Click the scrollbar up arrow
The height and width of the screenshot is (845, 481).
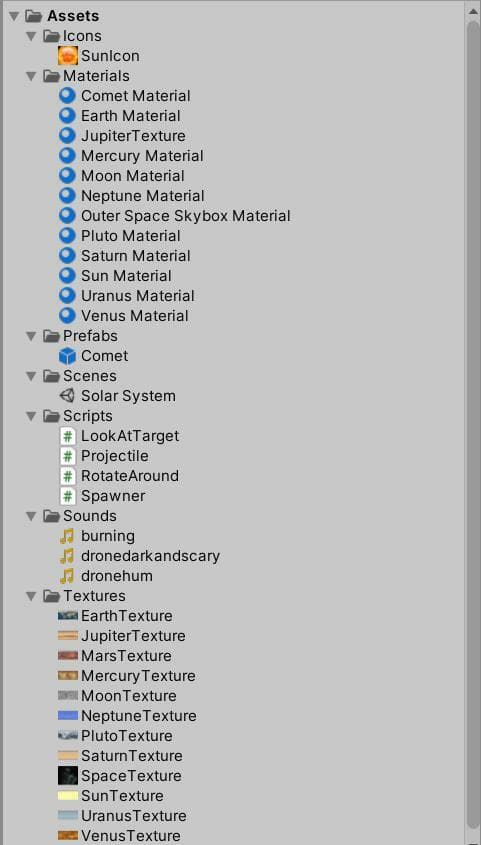pos(473,10)
